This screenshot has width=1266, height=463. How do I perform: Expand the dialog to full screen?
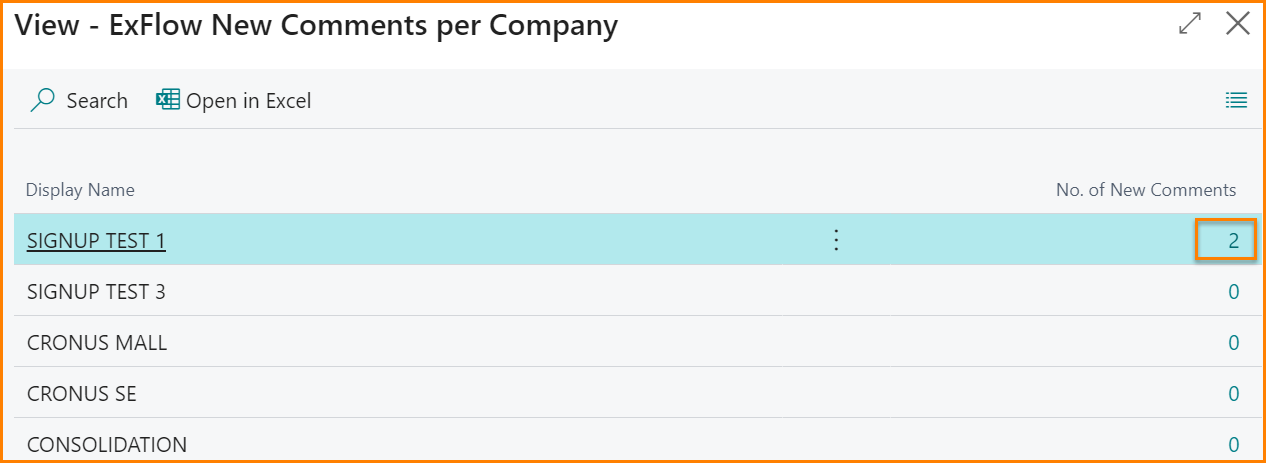click(x=1190, y=25)
